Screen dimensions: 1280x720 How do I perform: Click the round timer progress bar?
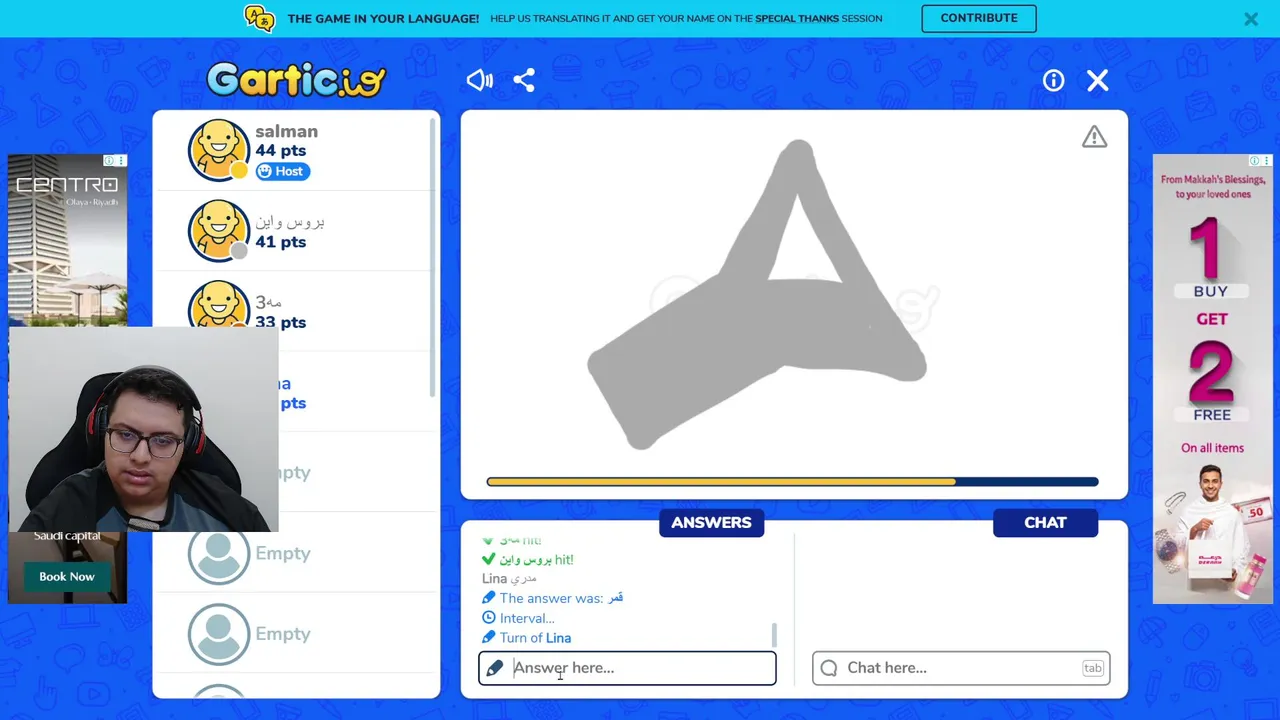coord(792,482)
